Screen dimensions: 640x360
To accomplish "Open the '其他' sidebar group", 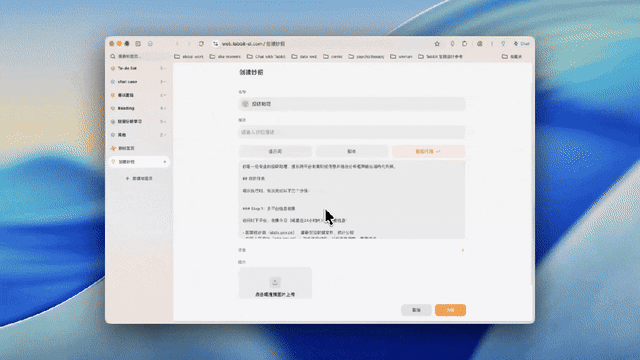I will pos(139,135).
